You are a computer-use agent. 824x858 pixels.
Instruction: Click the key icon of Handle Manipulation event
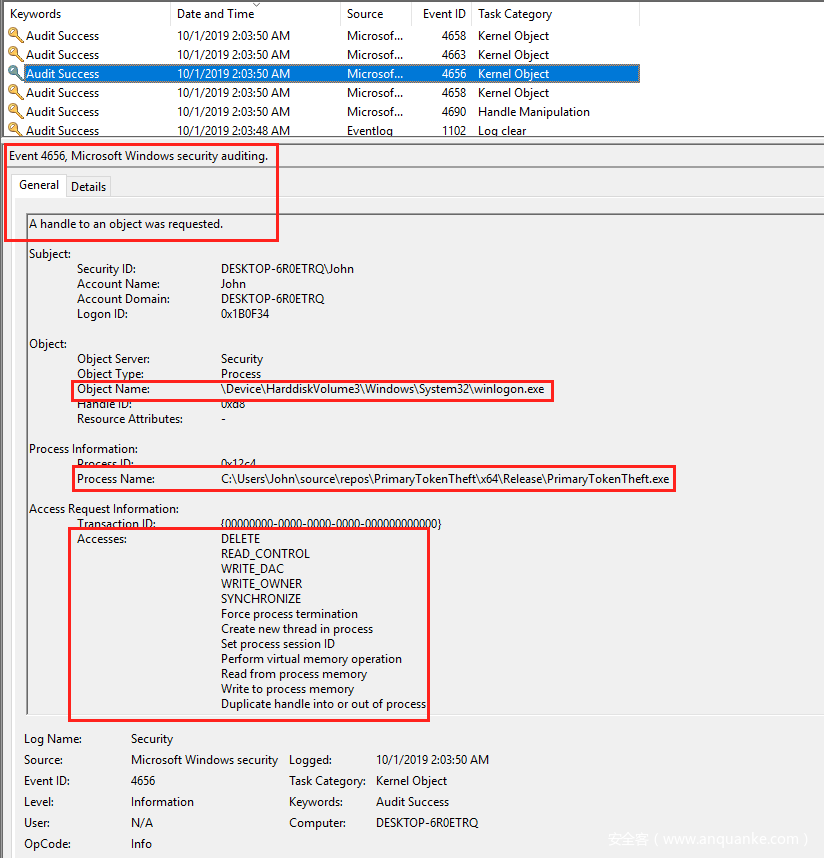click(15, 112)
